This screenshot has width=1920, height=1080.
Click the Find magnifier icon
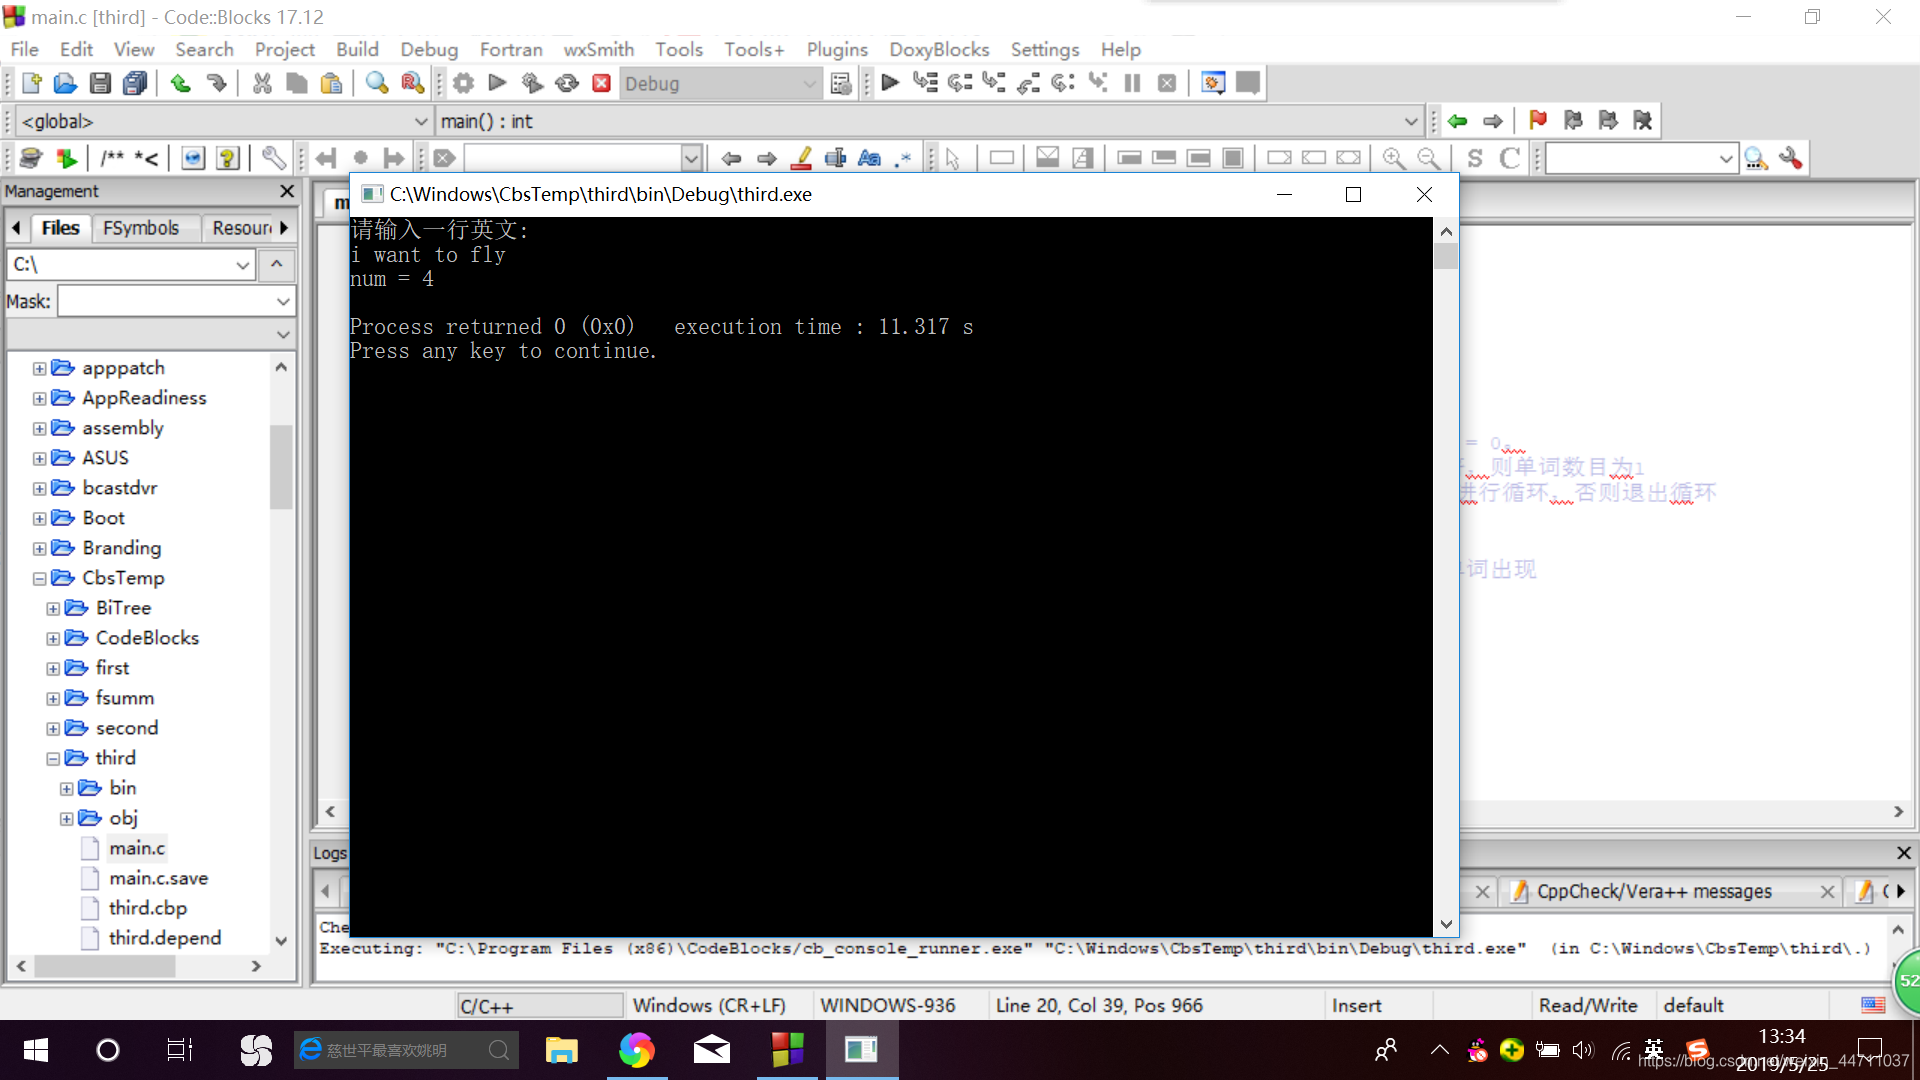[x=377, y=83]
